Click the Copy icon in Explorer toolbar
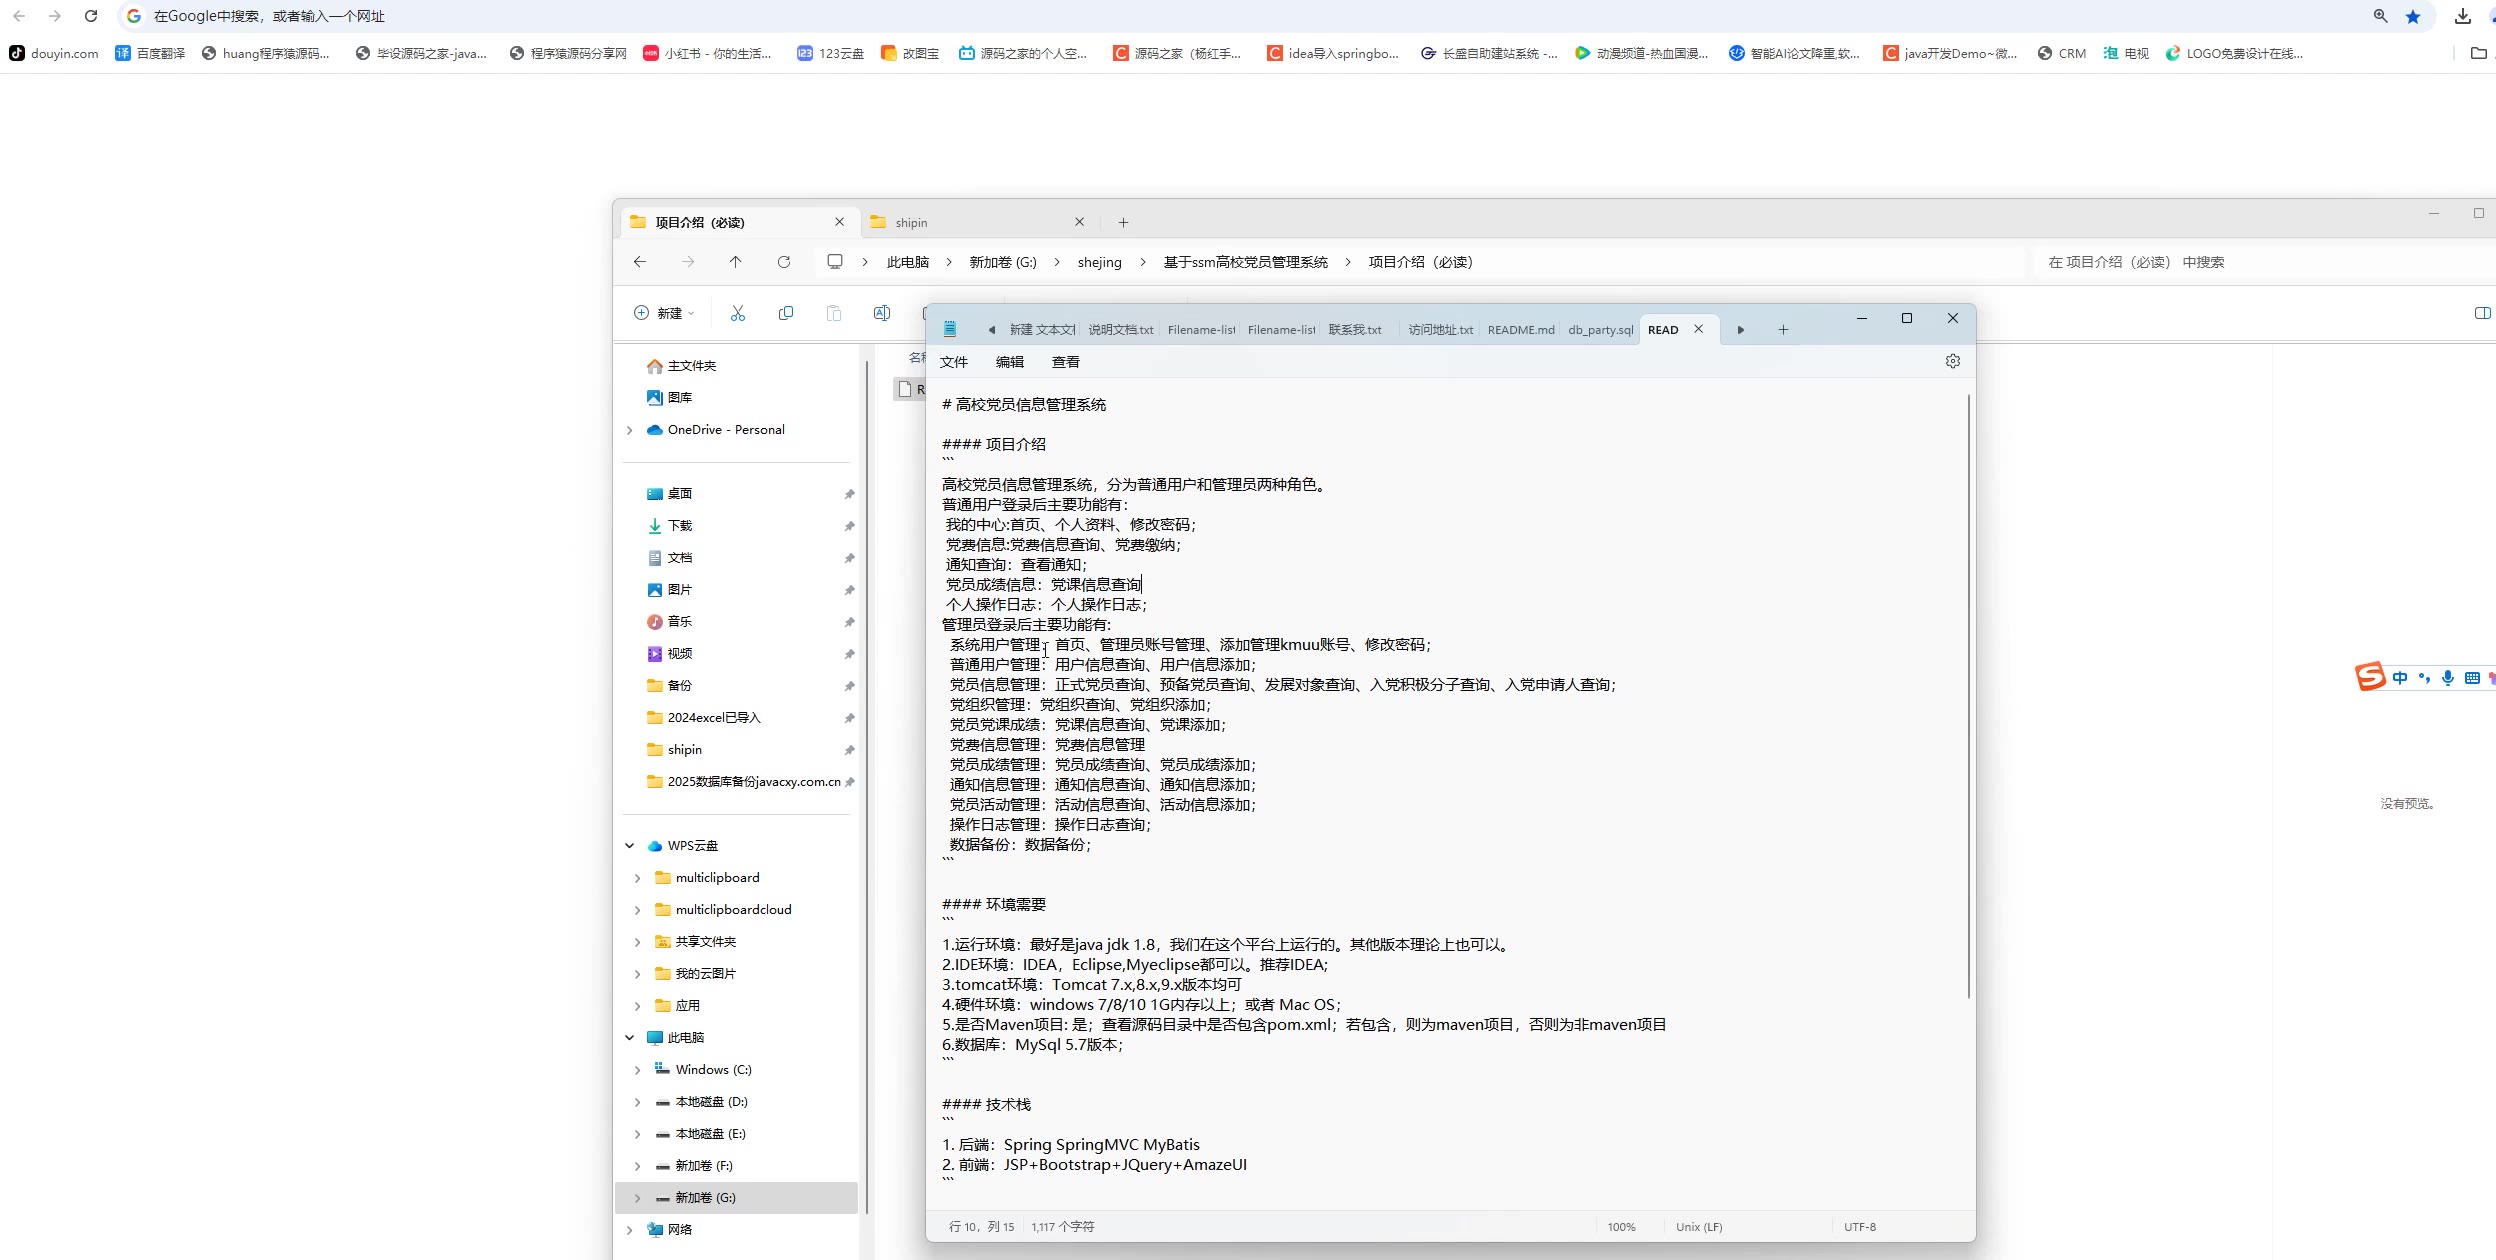Screen dimensions: 2496x1260 [786, 313]
